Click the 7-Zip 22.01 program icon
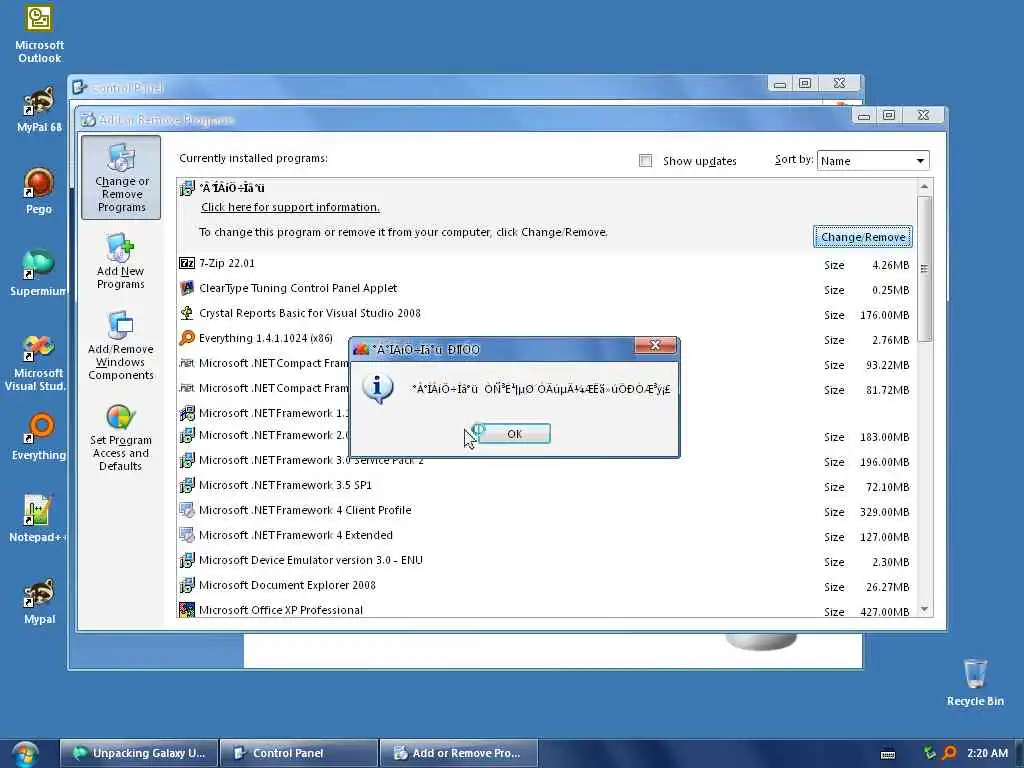The height and width of the screenshot is (768, 1024). [x=187, y=263]
